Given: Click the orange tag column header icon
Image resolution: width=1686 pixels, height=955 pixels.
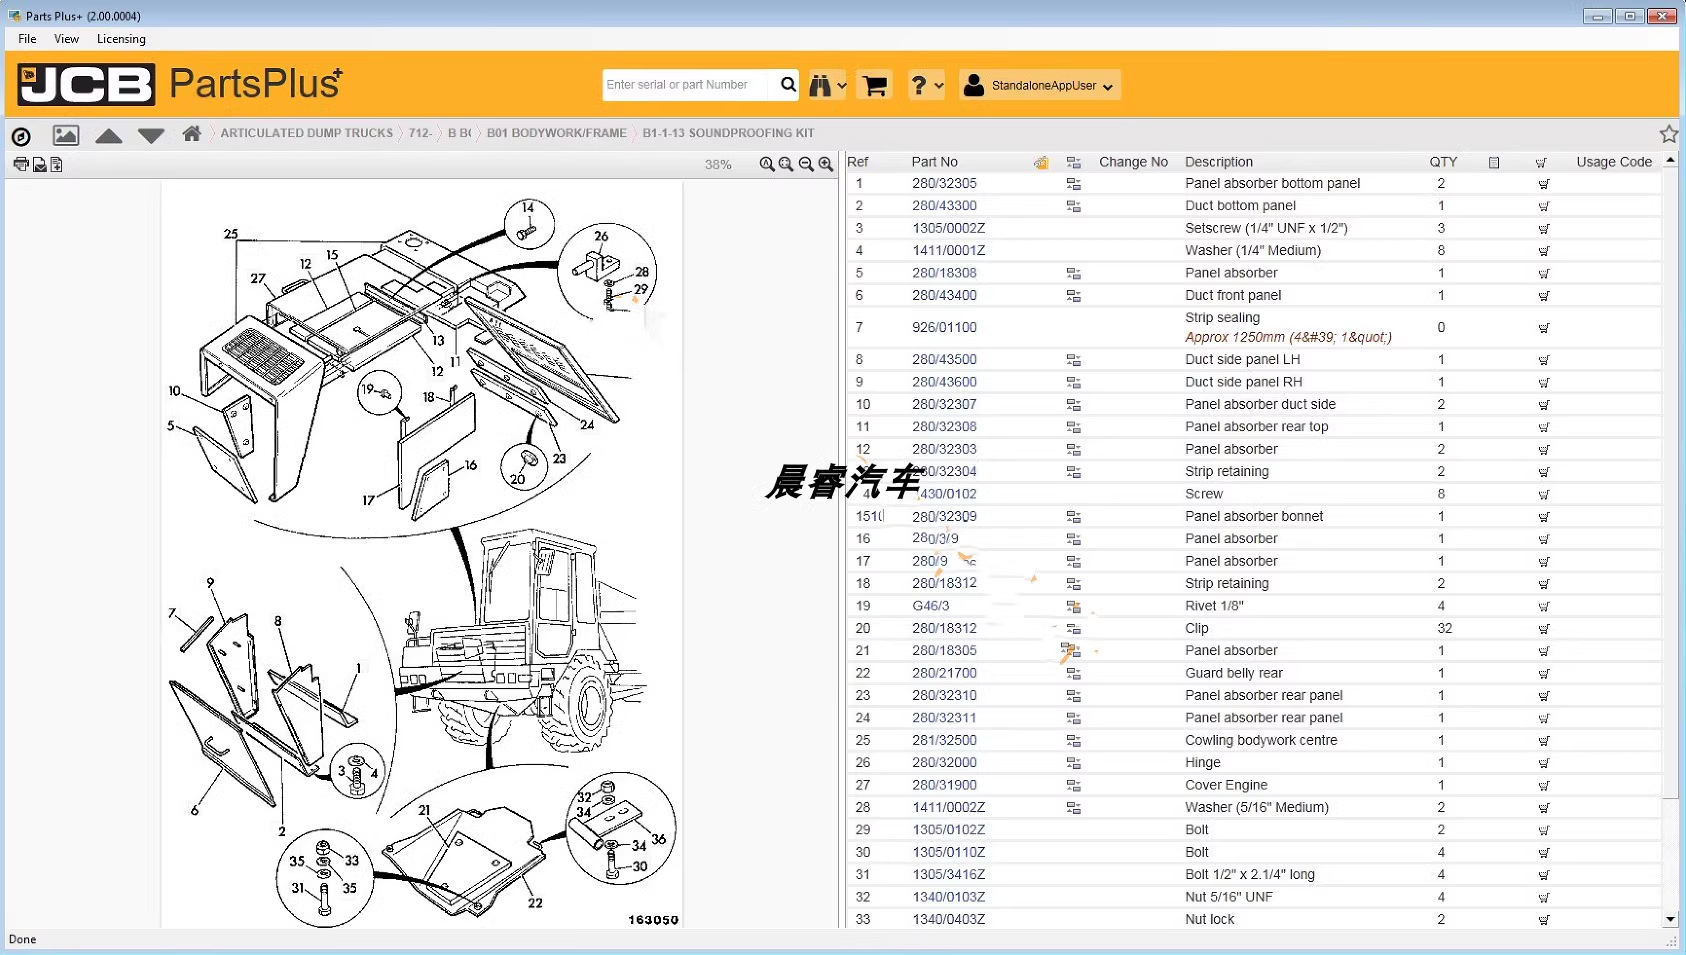Looking at the screenshot, I should tap(1041, 162).
